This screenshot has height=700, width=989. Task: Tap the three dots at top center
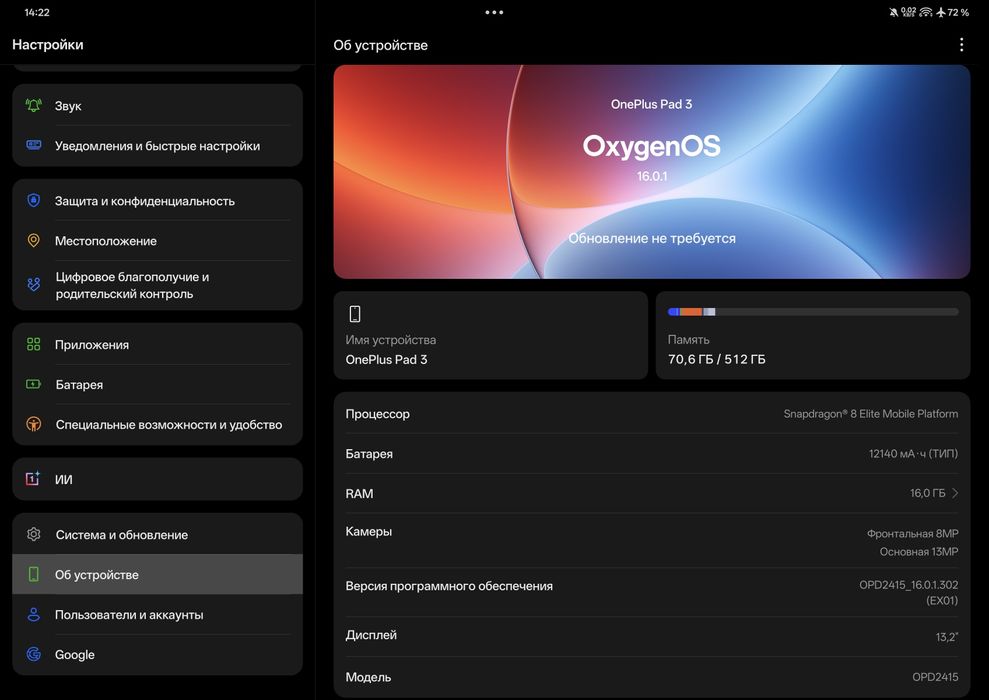pos(494,12)
